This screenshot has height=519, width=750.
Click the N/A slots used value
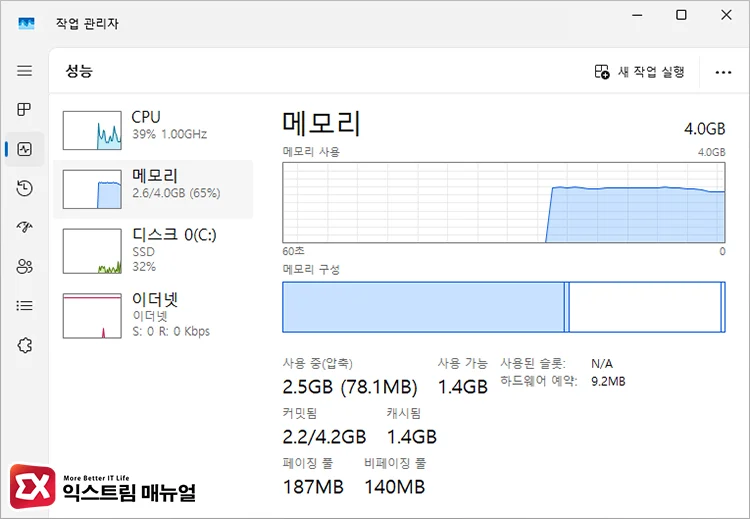point(602,364)
